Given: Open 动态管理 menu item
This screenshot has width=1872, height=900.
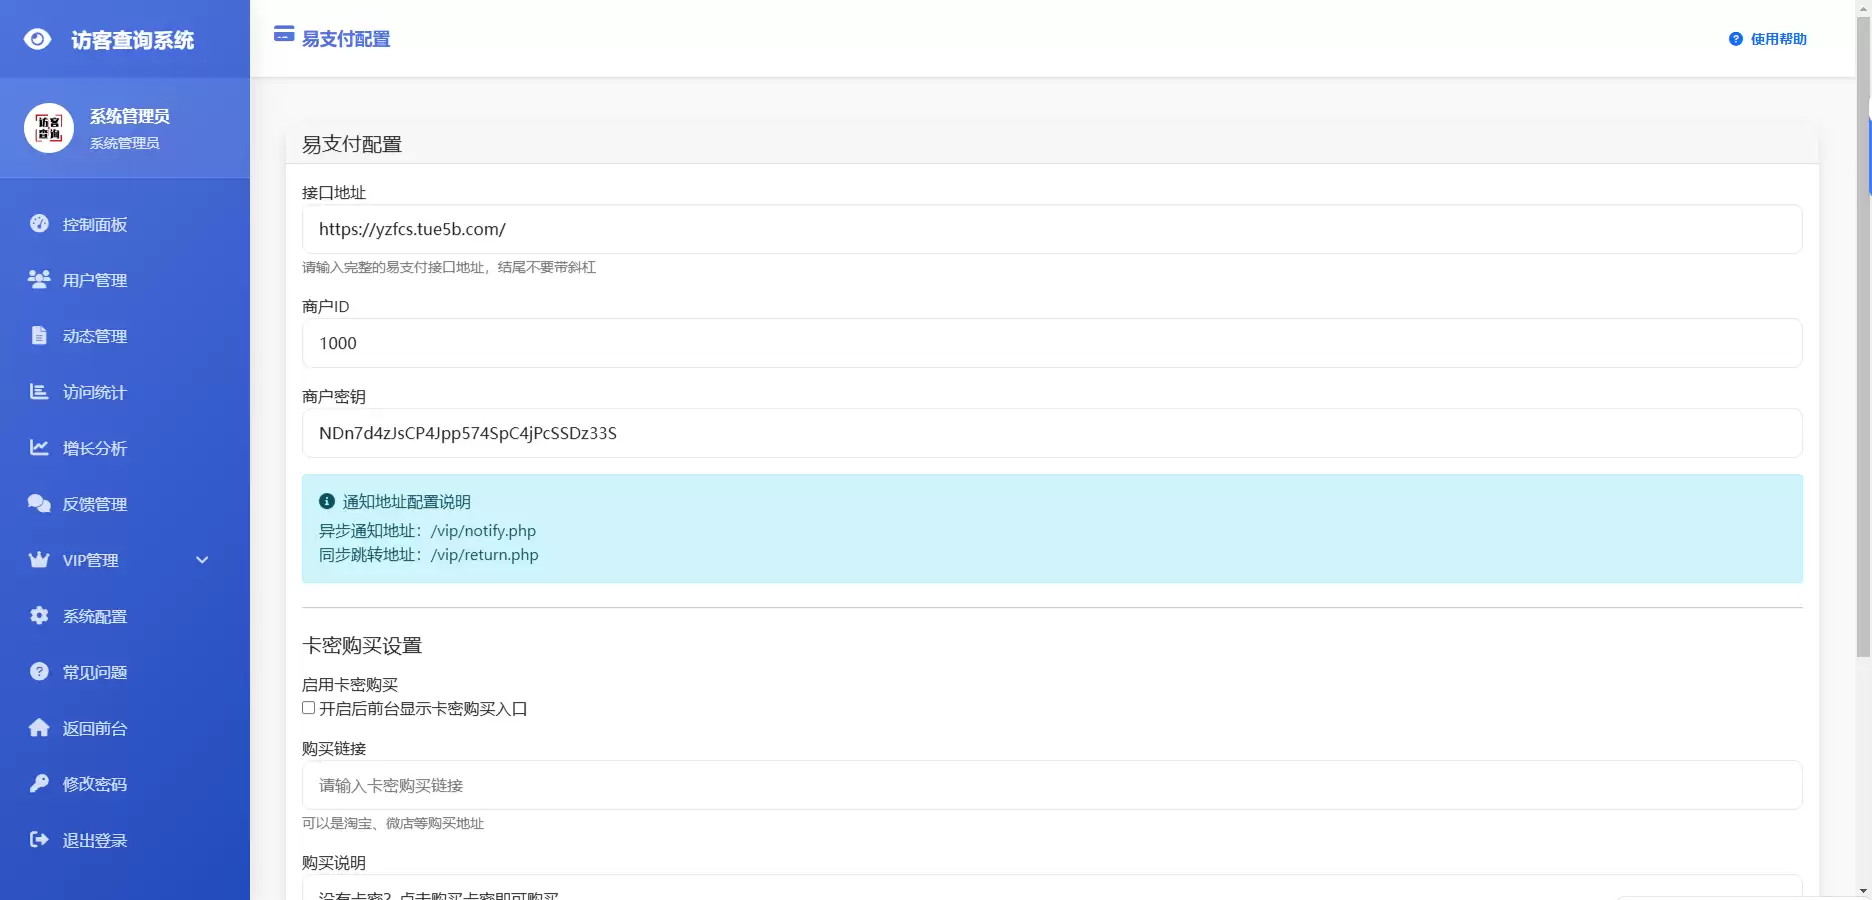Looking at the screenshot, I should pos(125,336).
